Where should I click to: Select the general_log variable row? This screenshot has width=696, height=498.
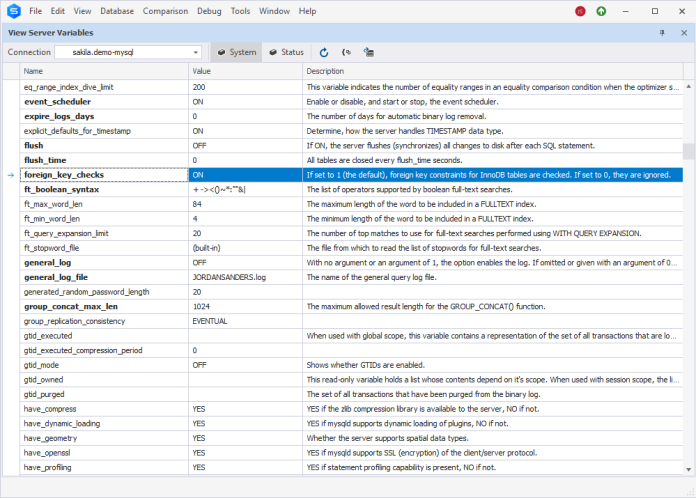click(x=351, y=263)
